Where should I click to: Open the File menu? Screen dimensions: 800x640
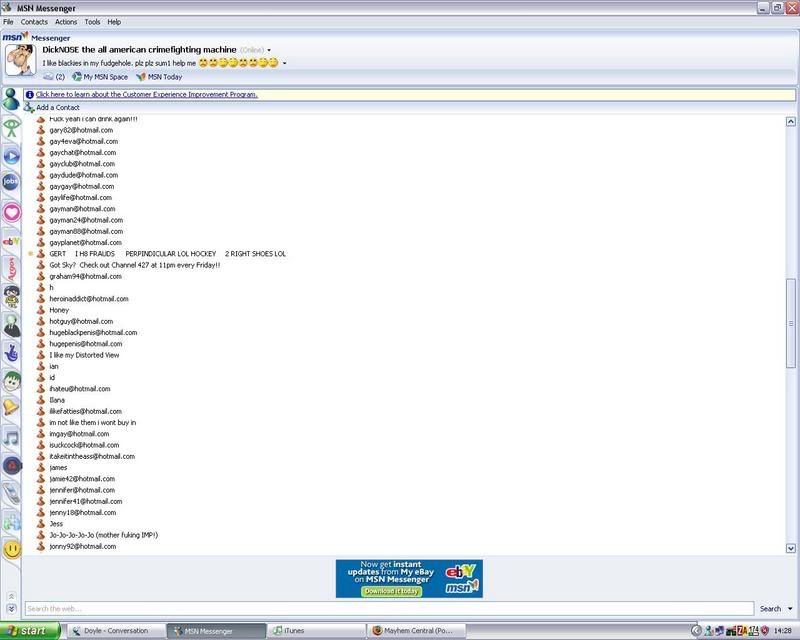tap(8, 22)
